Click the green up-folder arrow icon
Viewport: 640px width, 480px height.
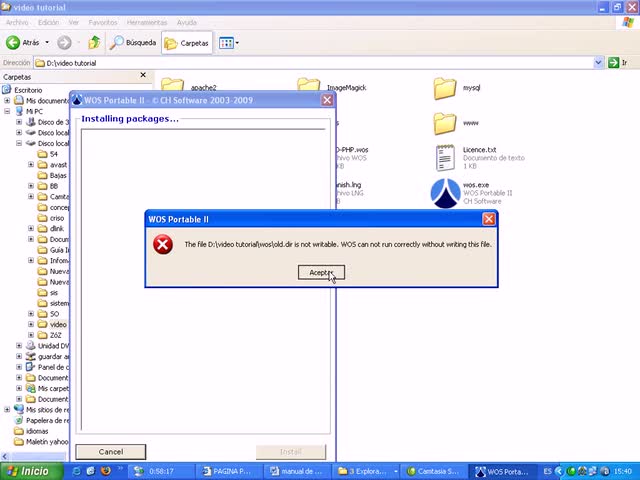[x=94, y=42]
